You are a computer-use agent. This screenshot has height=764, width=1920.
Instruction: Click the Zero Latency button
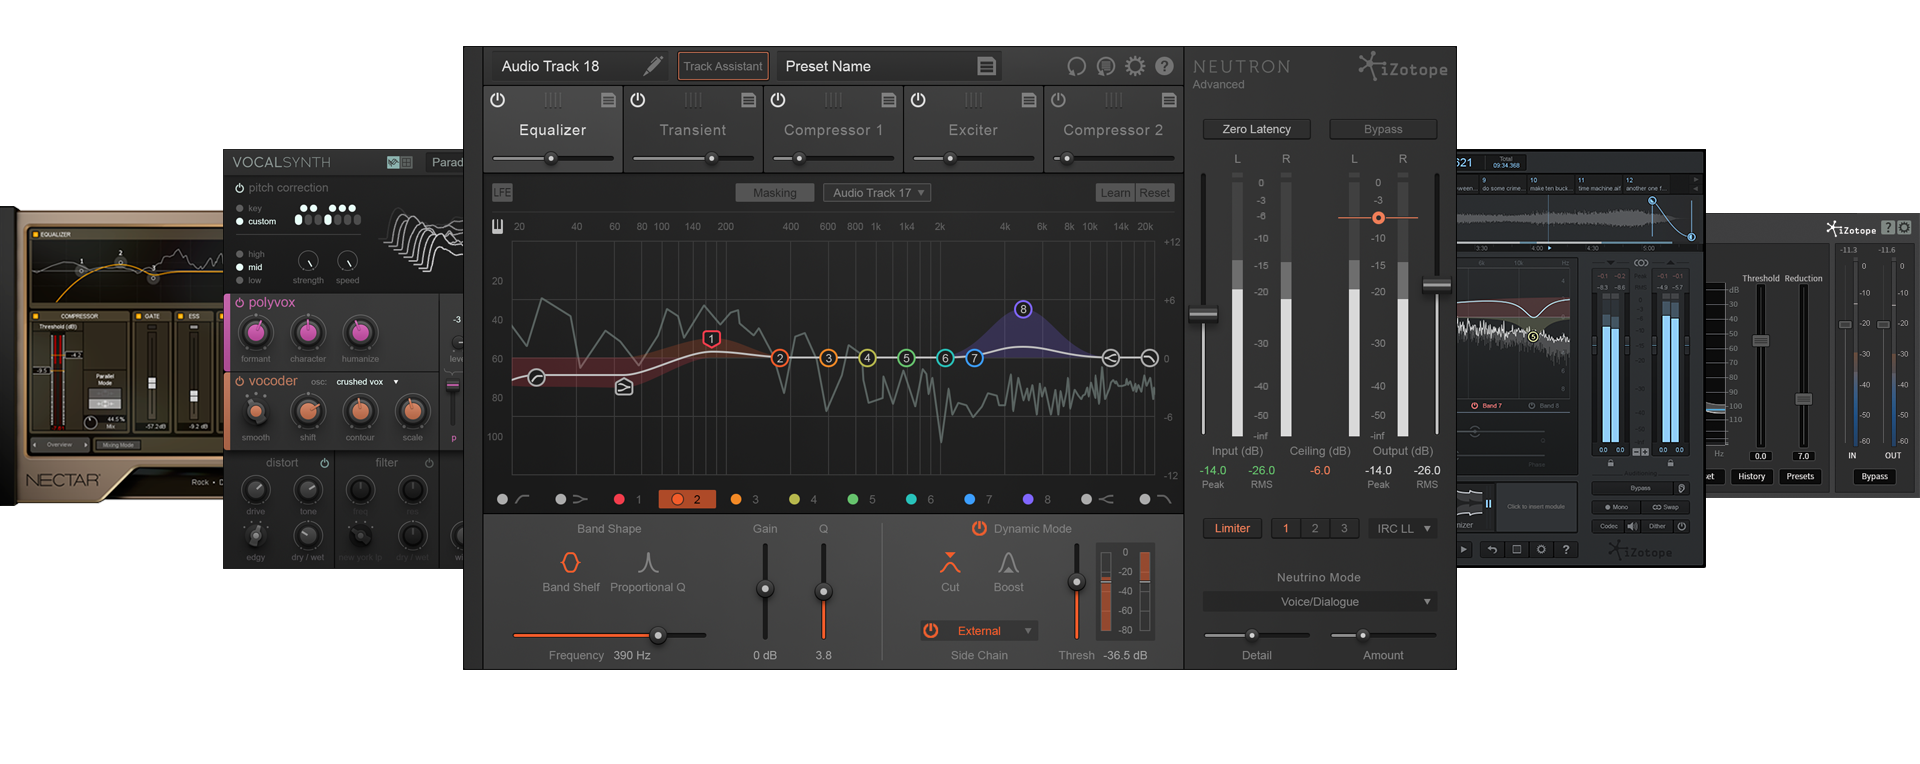[1256, 129]
